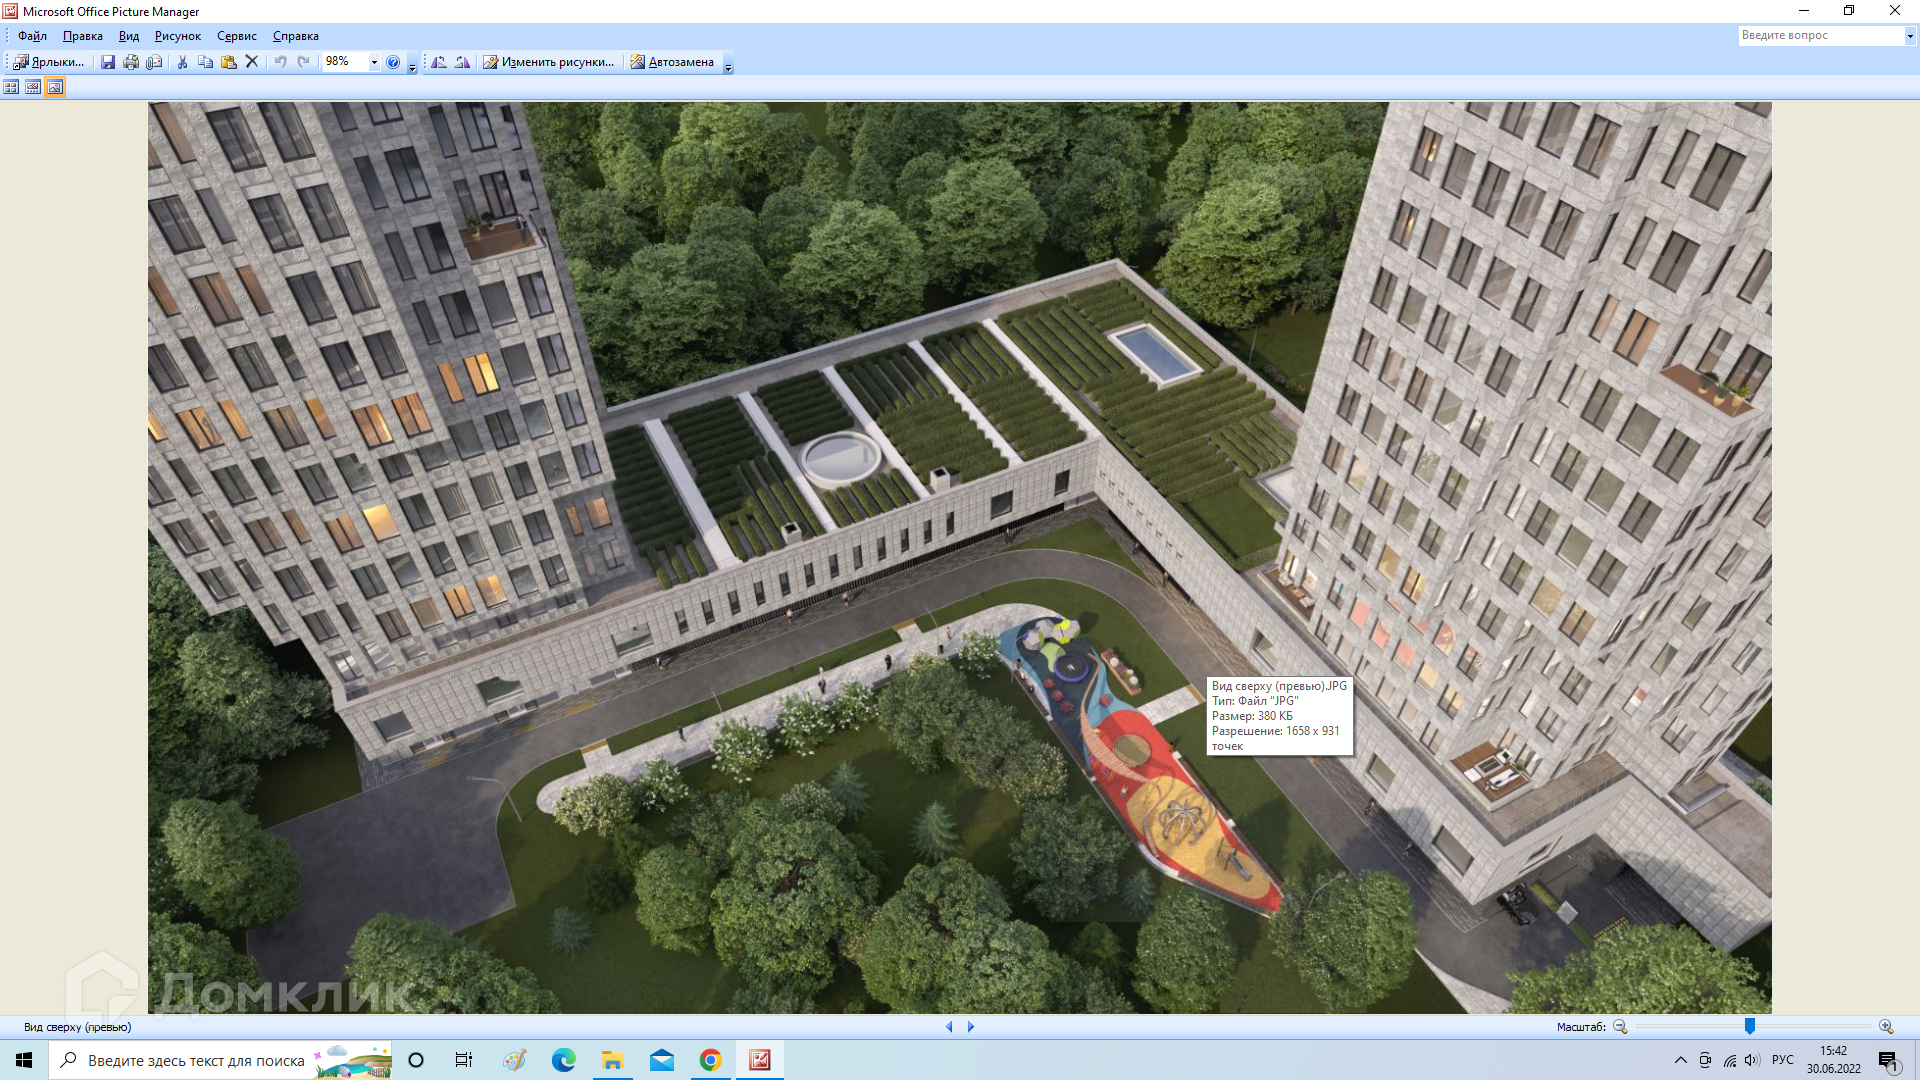
Task: Switch to Thumbnail view mode
Action: pos(11,87)
